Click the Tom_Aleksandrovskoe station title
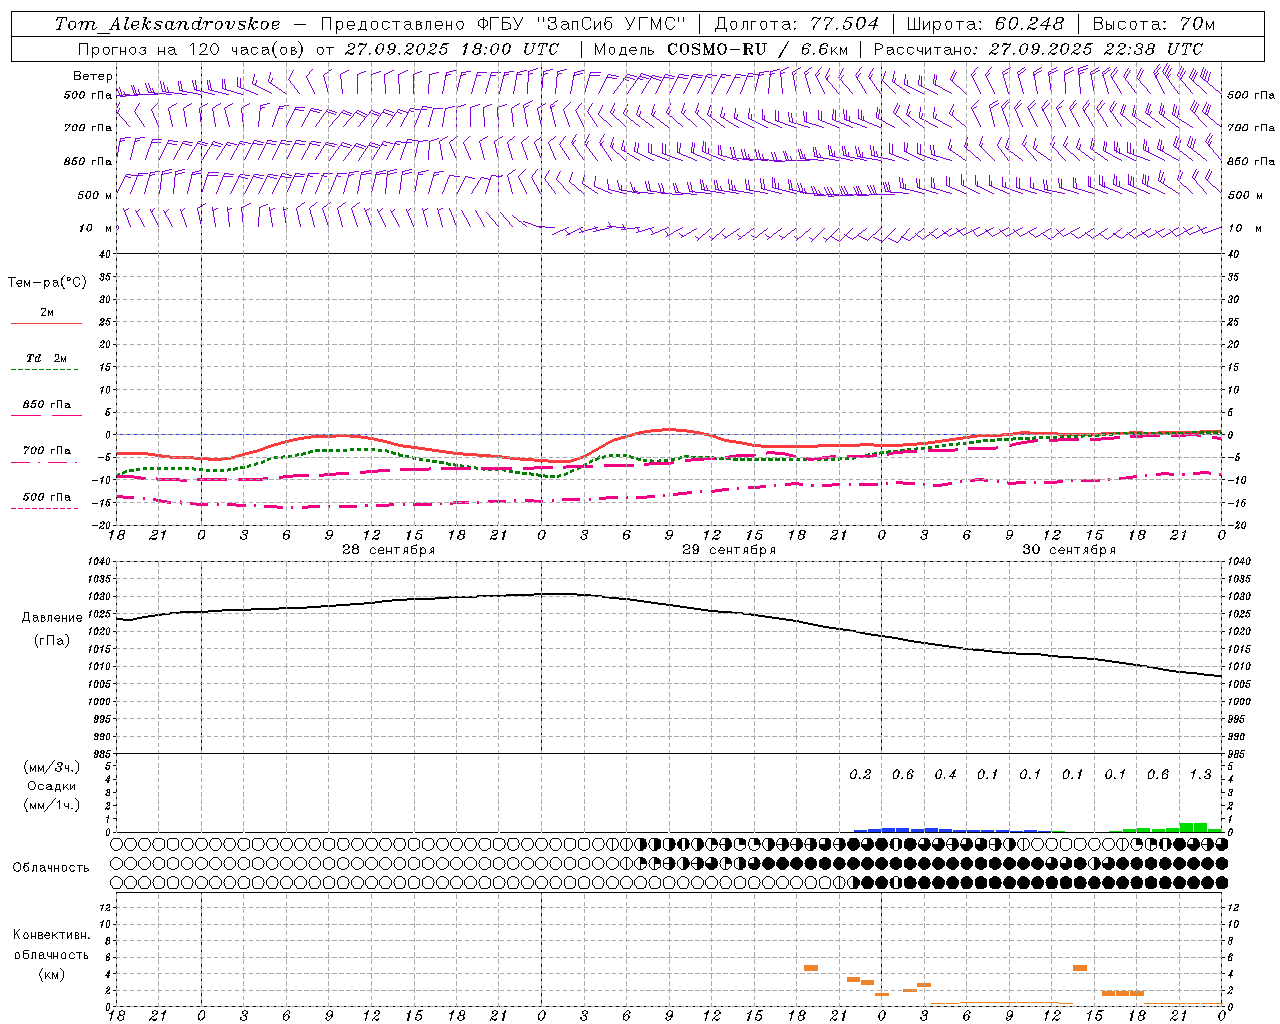Viewport: 1280px width, 1024px height. (167, 24)
